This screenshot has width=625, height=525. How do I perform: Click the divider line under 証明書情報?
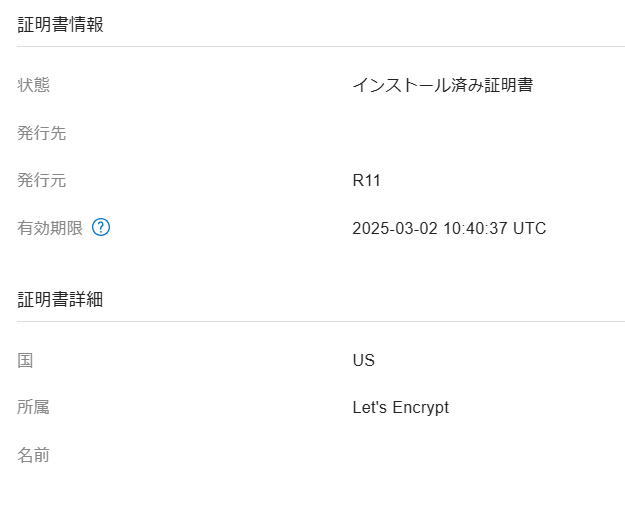[x=321, y=46]
